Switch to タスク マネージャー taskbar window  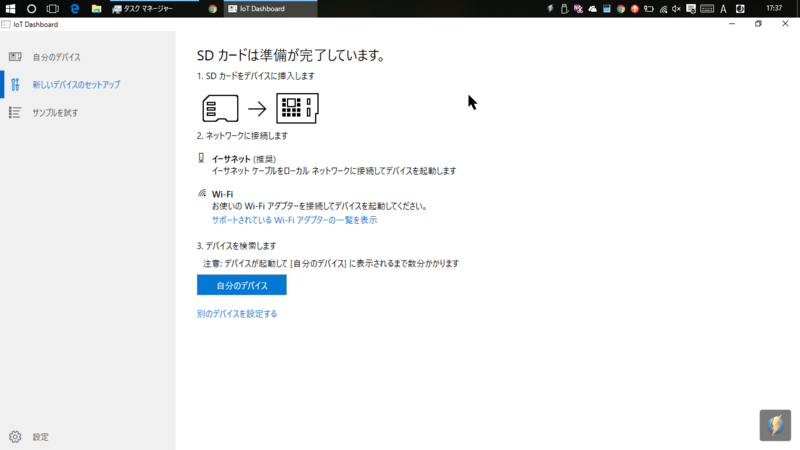(154, 9)
